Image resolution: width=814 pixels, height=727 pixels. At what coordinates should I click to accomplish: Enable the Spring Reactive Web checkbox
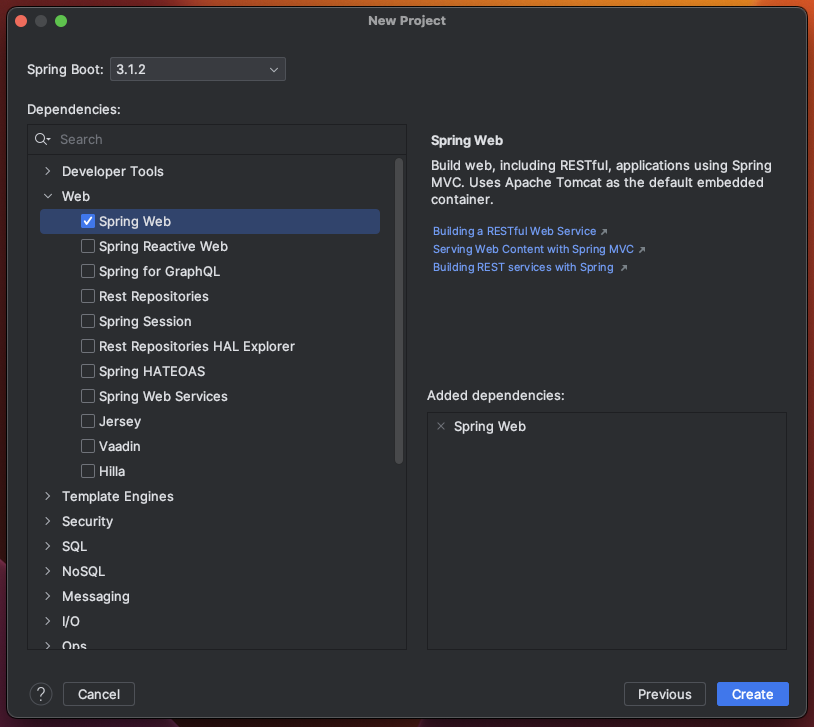tap(87, 246)
